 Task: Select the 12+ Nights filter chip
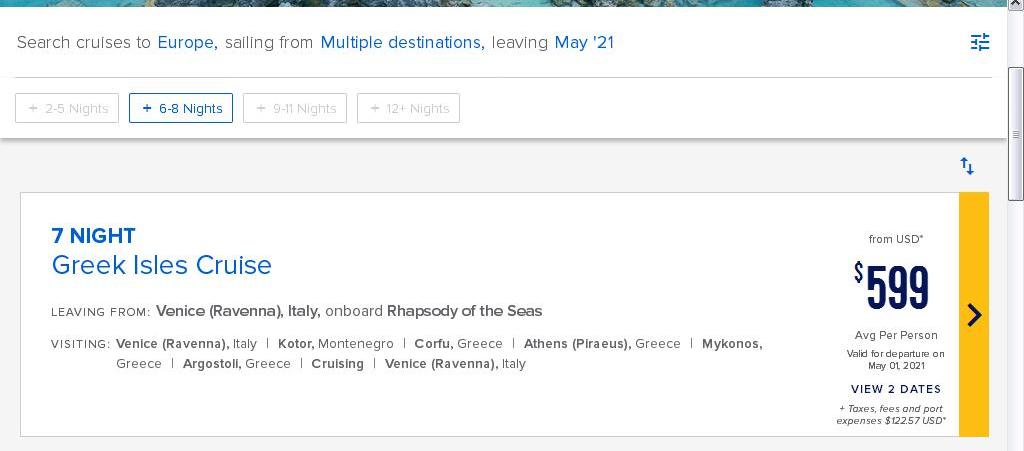(x=408, y=108)
